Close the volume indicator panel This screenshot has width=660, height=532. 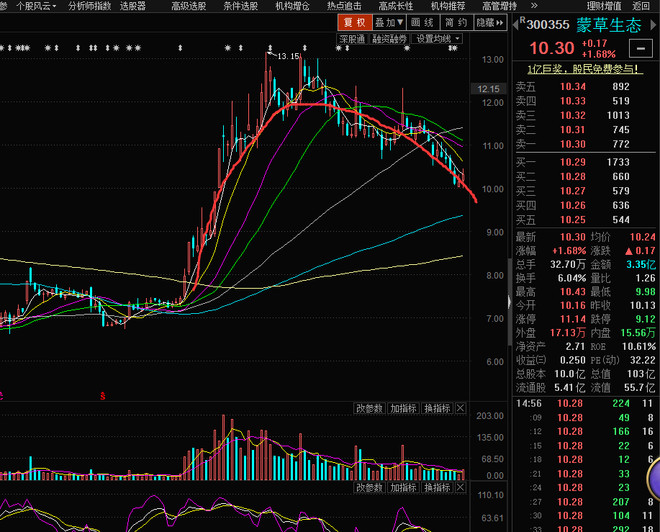click(460, 408)
